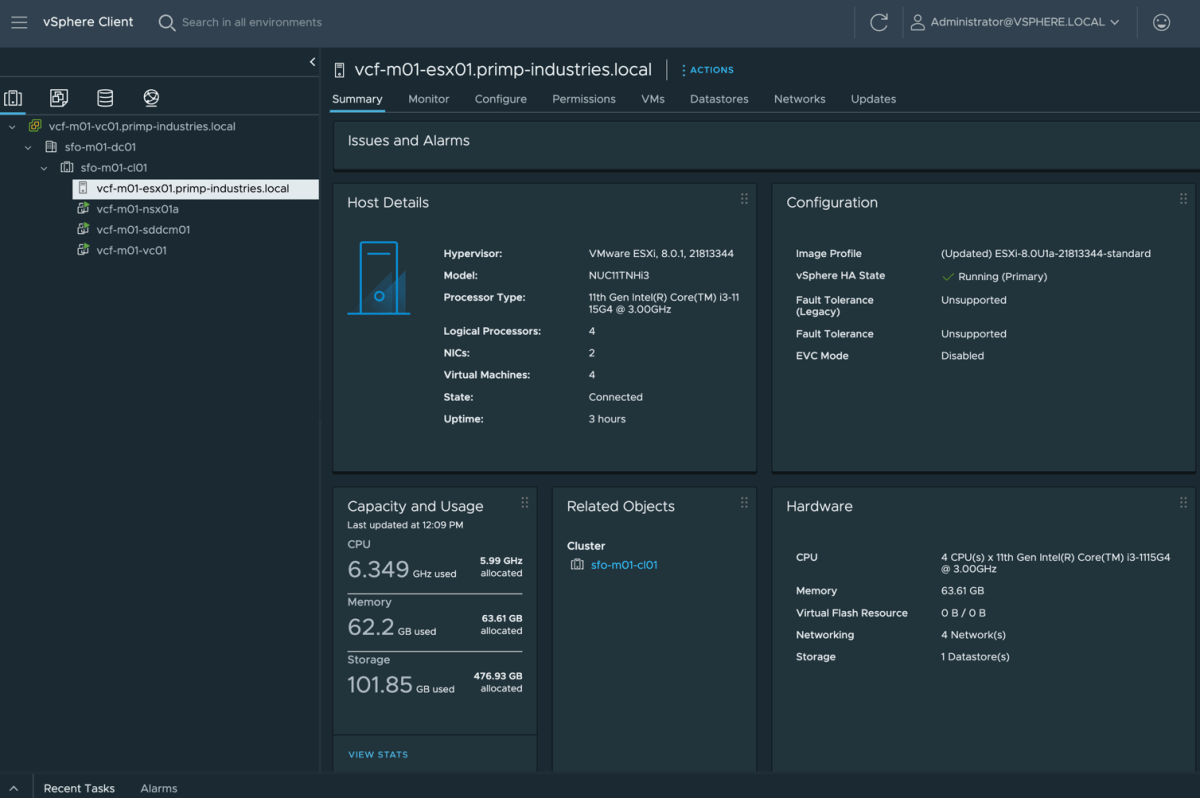Open the Recent Tasks bottom tab
This screenshot has height=798, width=1200.
click(x=79, y=788)
